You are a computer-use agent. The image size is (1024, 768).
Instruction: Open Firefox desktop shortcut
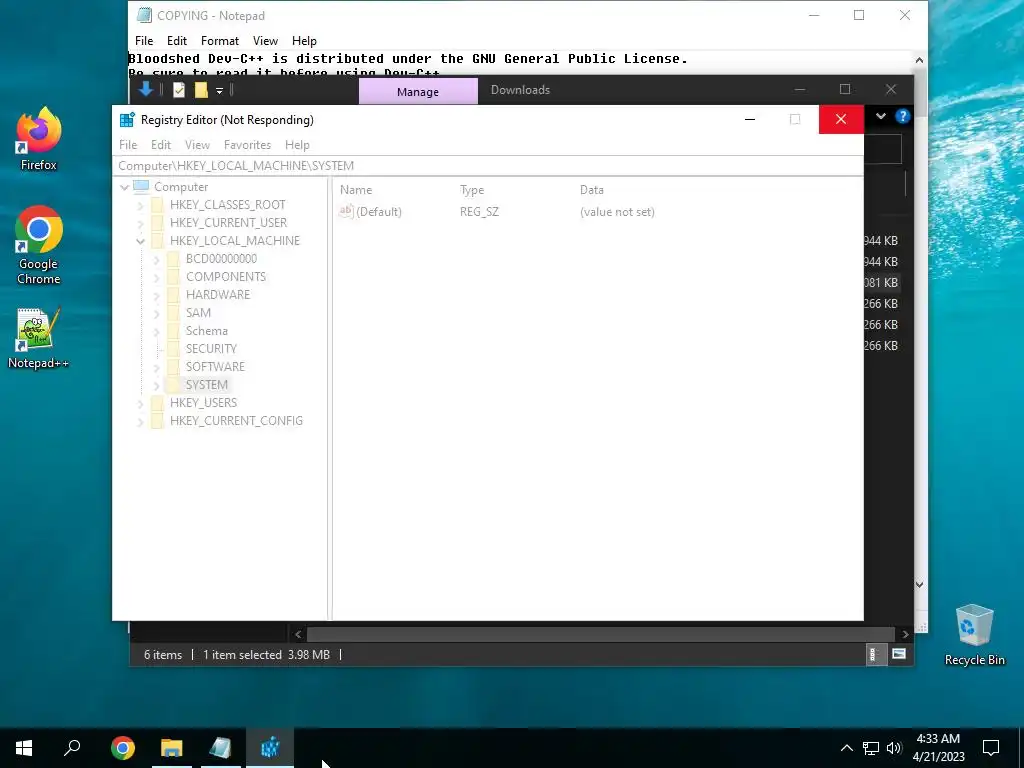coord(39,139)
